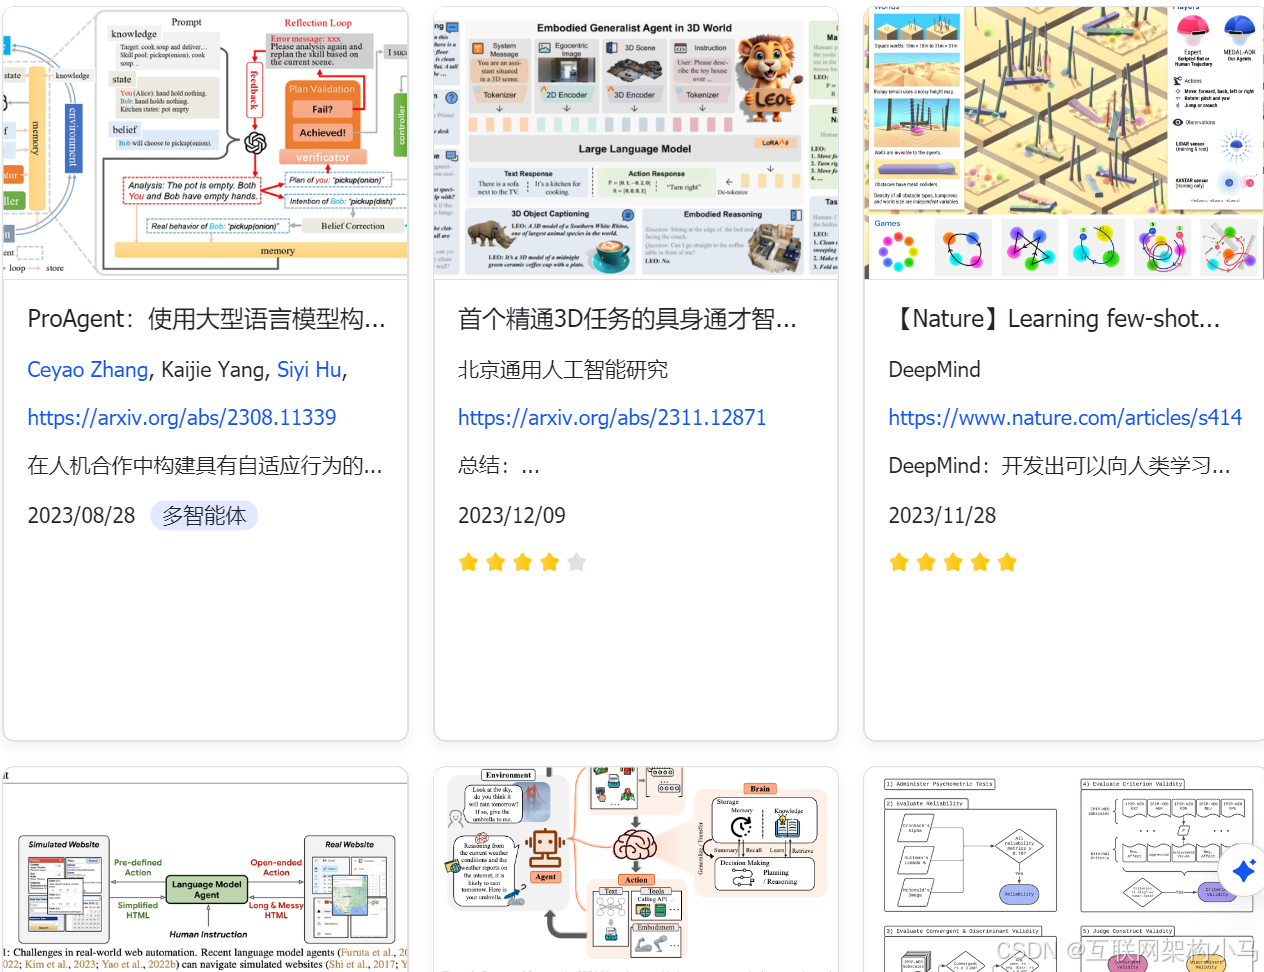Click the 【Nature】Learning few-shot title
1264x972 pixels.
click(1055, 319)
